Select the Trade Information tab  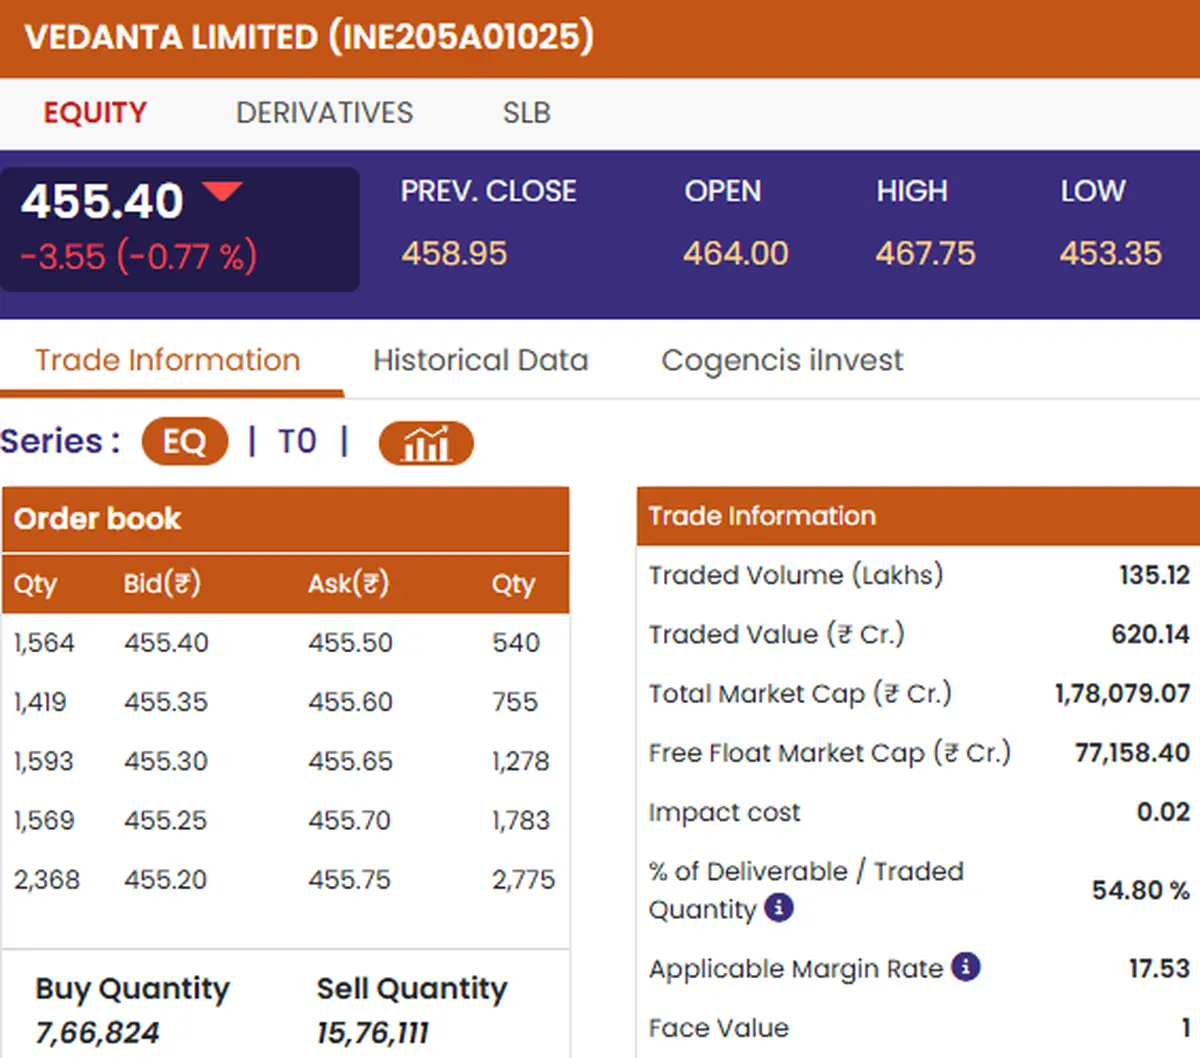tap(168, 360)
